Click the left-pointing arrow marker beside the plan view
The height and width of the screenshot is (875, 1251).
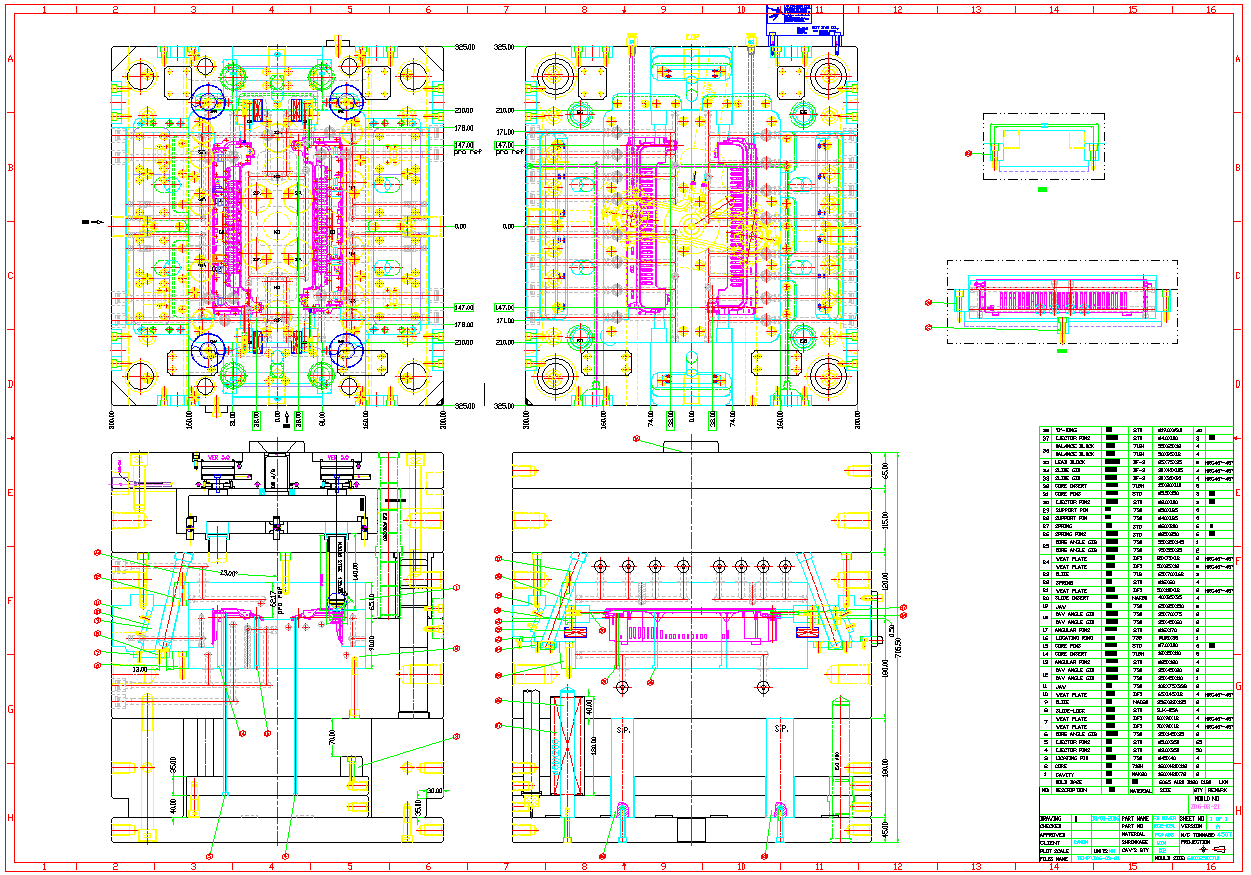[91, 221]
